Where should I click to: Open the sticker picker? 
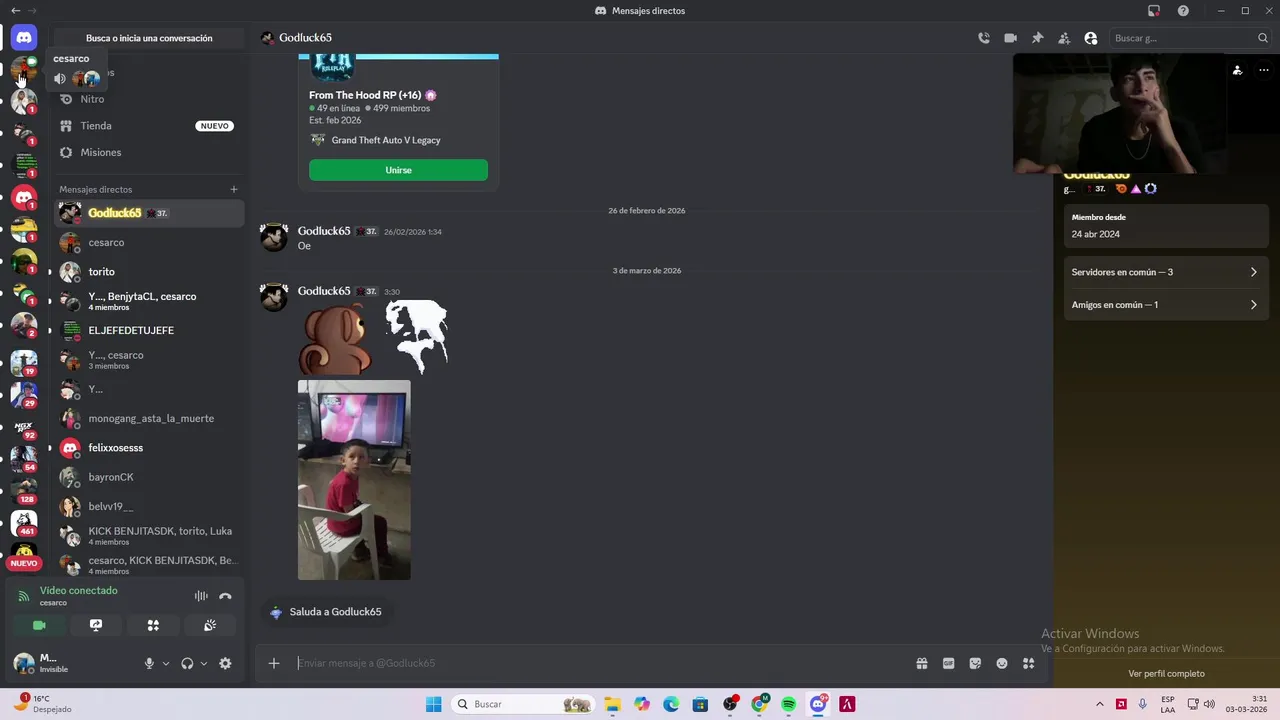[975, 663]
